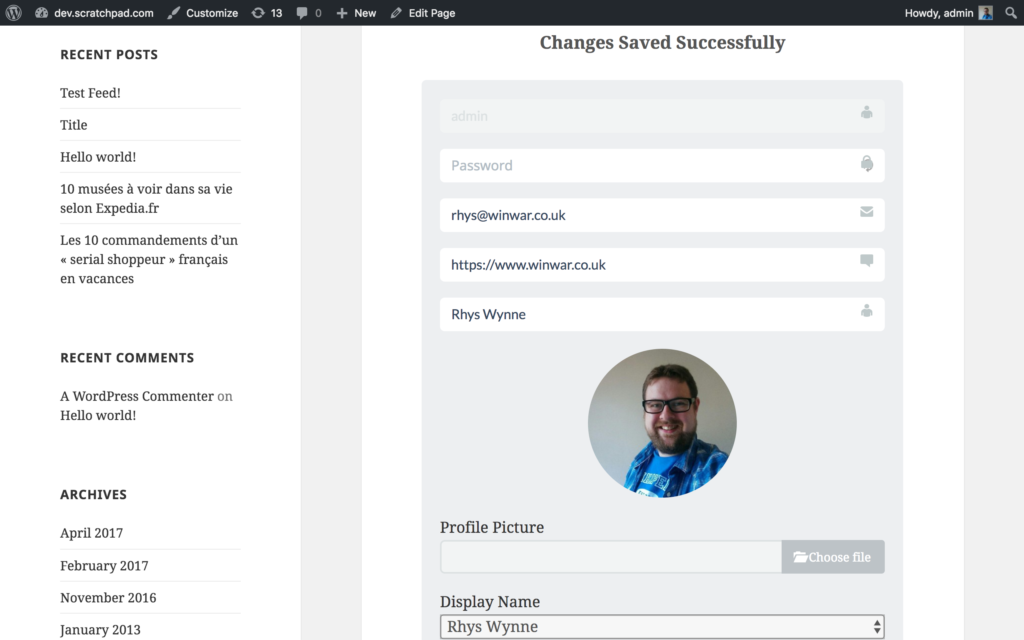
Task: Open the April 2017 archive
Action: click(91, 533)
